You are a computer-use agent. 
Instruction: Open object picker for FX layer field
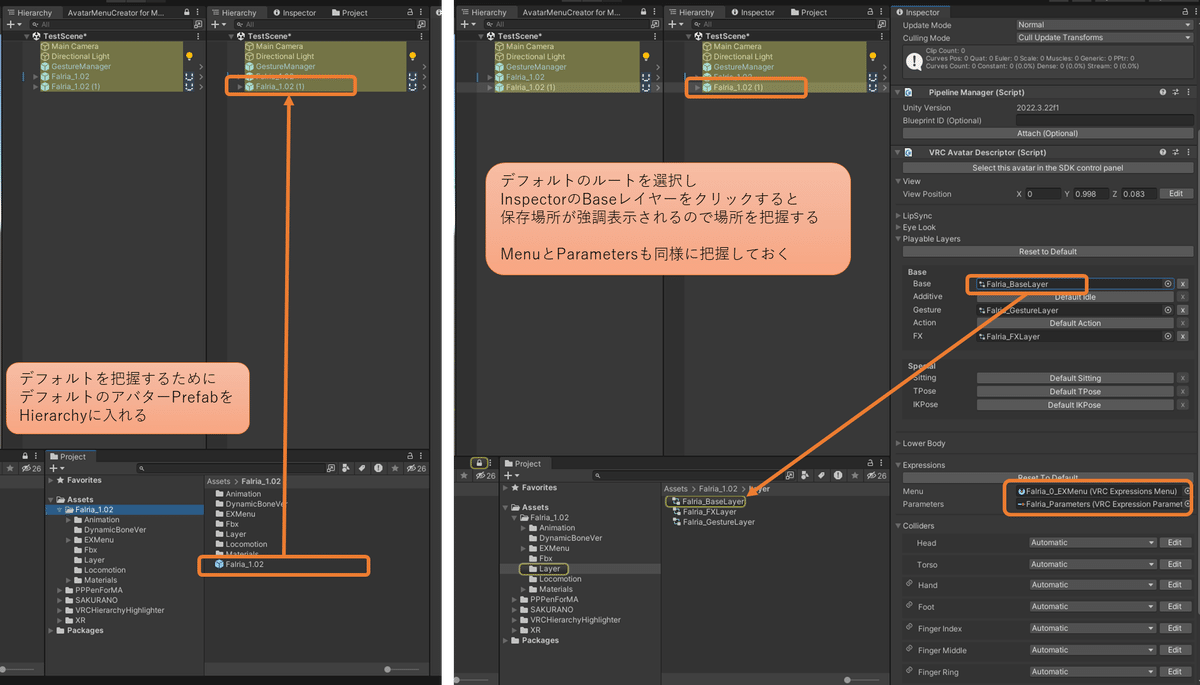1167,337
